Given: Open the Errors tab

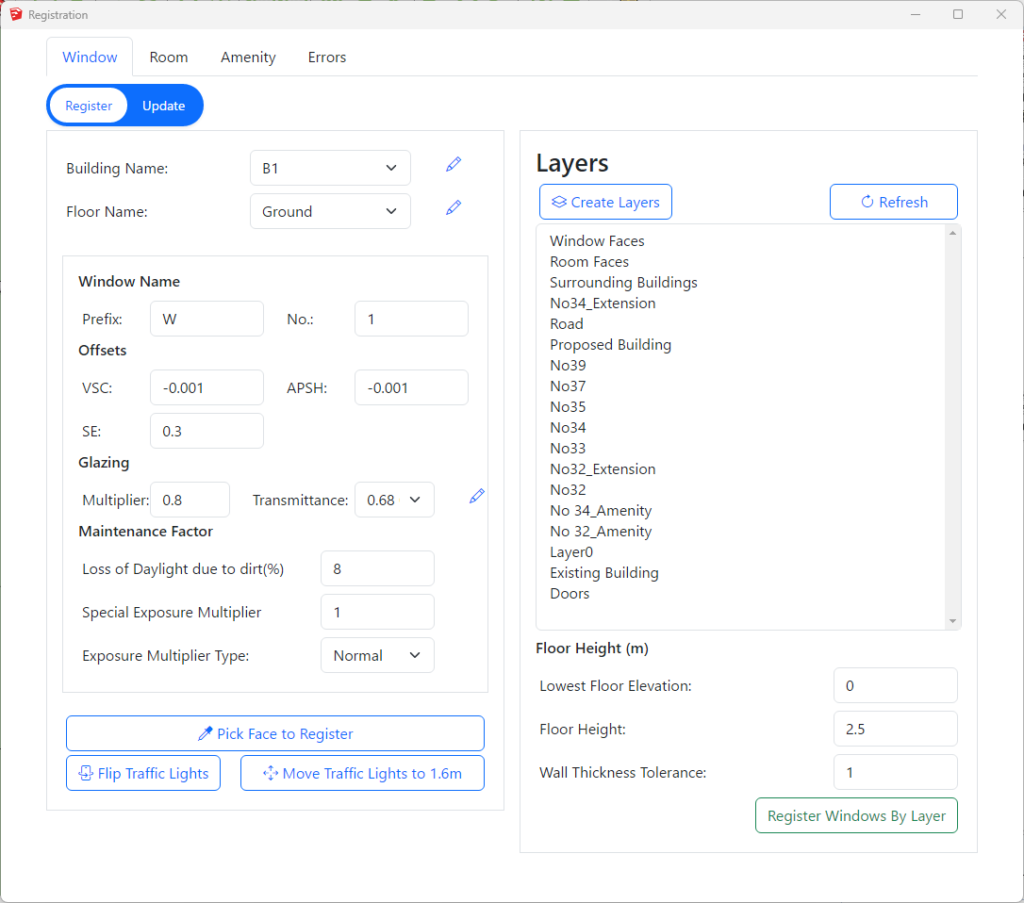Looking at the screenshot, I should [x=327, y=57].
